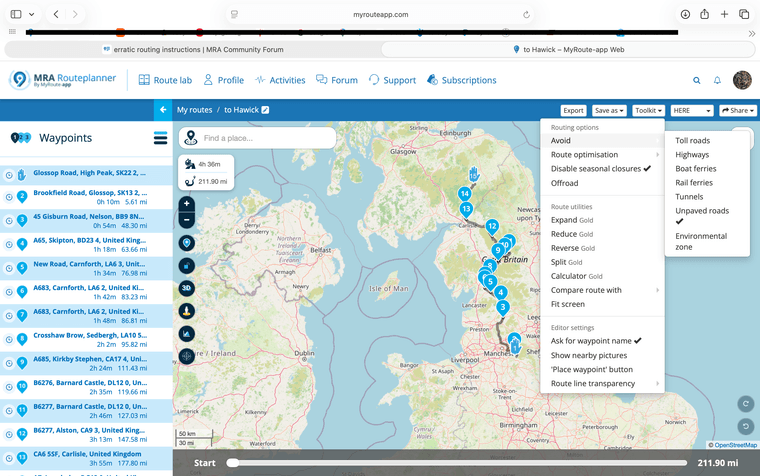Image resolution: width=760 pixels, height=476 pixels.
Task: Open a new Safari tab
Action: coord(724,15)
